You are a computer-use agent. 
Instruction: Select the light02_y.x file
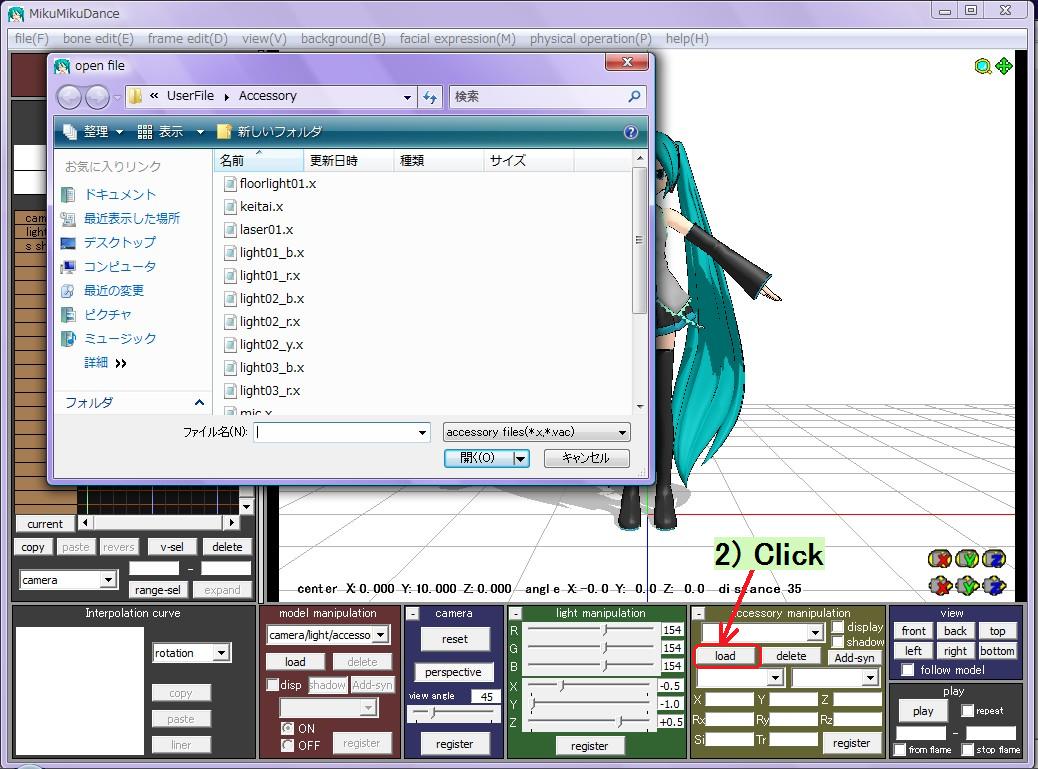point(264,344)
